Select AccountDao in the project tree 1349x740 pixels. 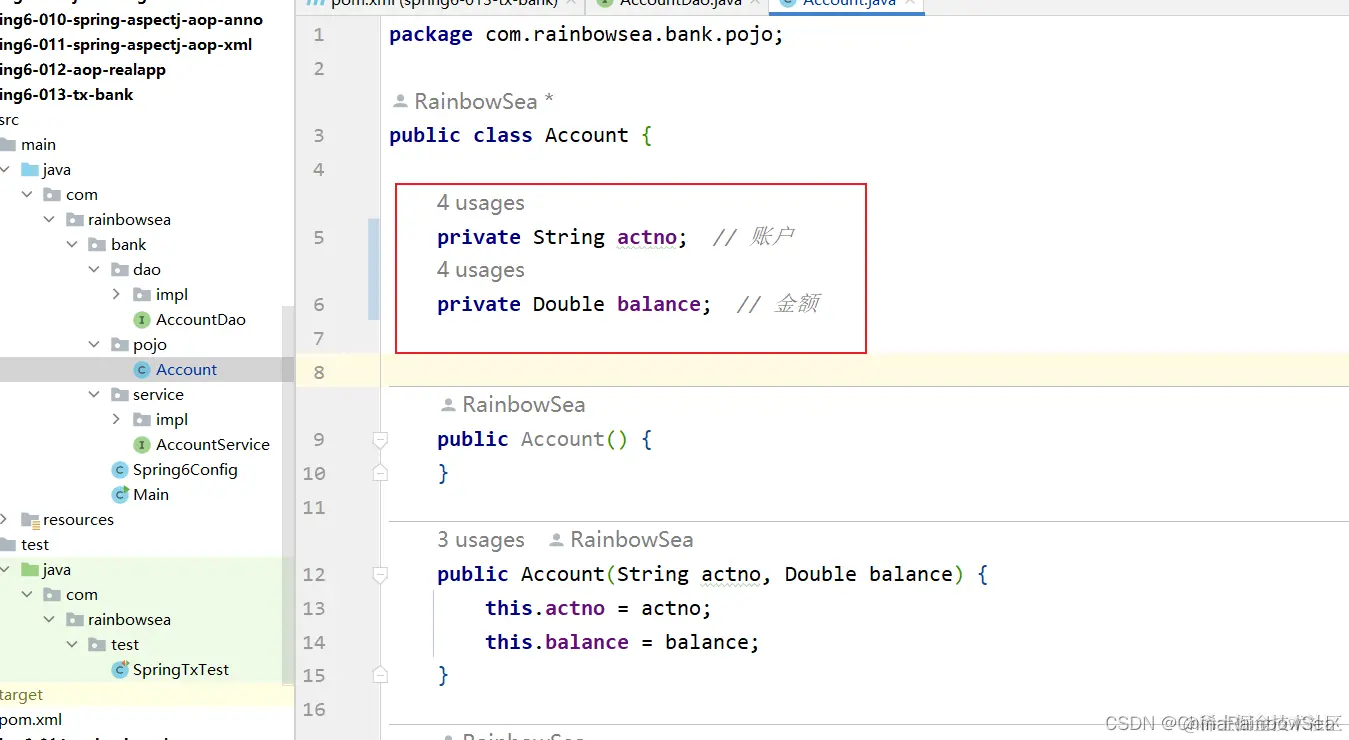point(201,320)
